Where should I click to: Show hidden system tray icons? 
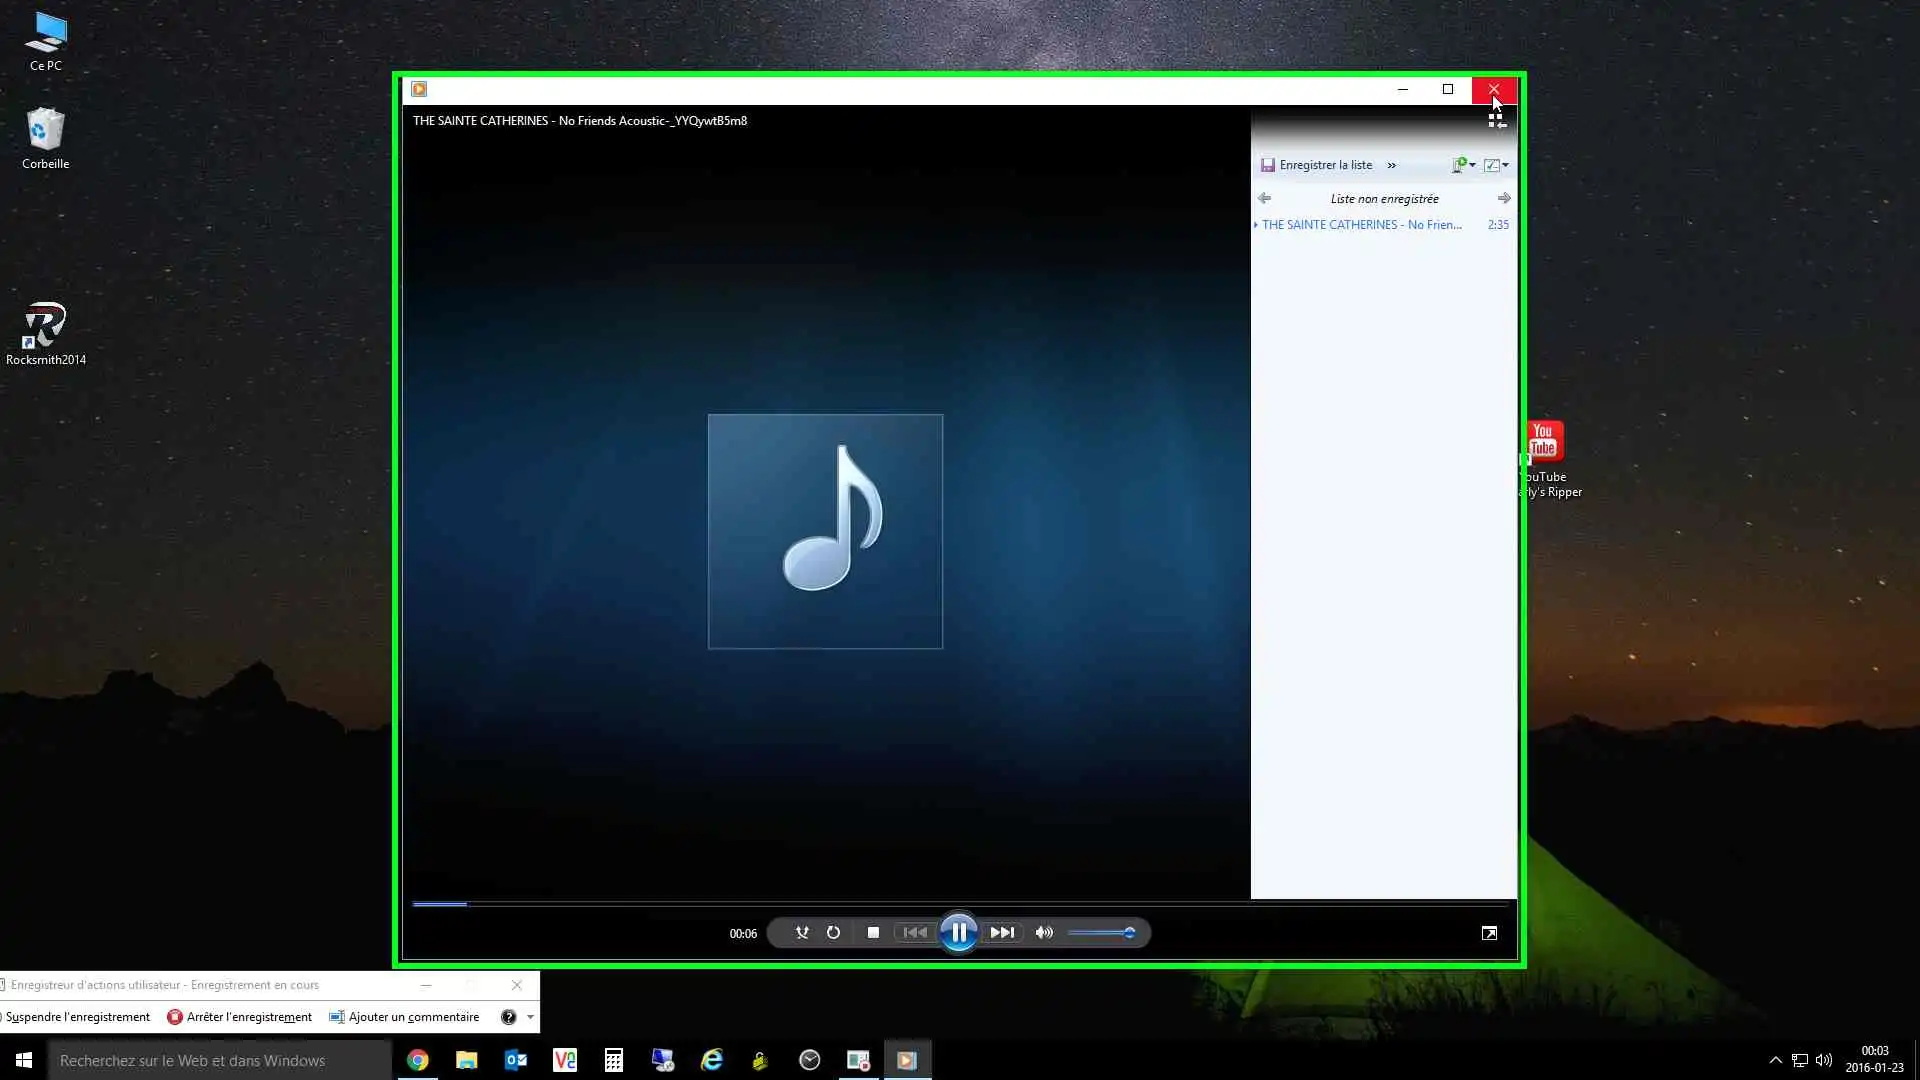click(1775, 1060)
